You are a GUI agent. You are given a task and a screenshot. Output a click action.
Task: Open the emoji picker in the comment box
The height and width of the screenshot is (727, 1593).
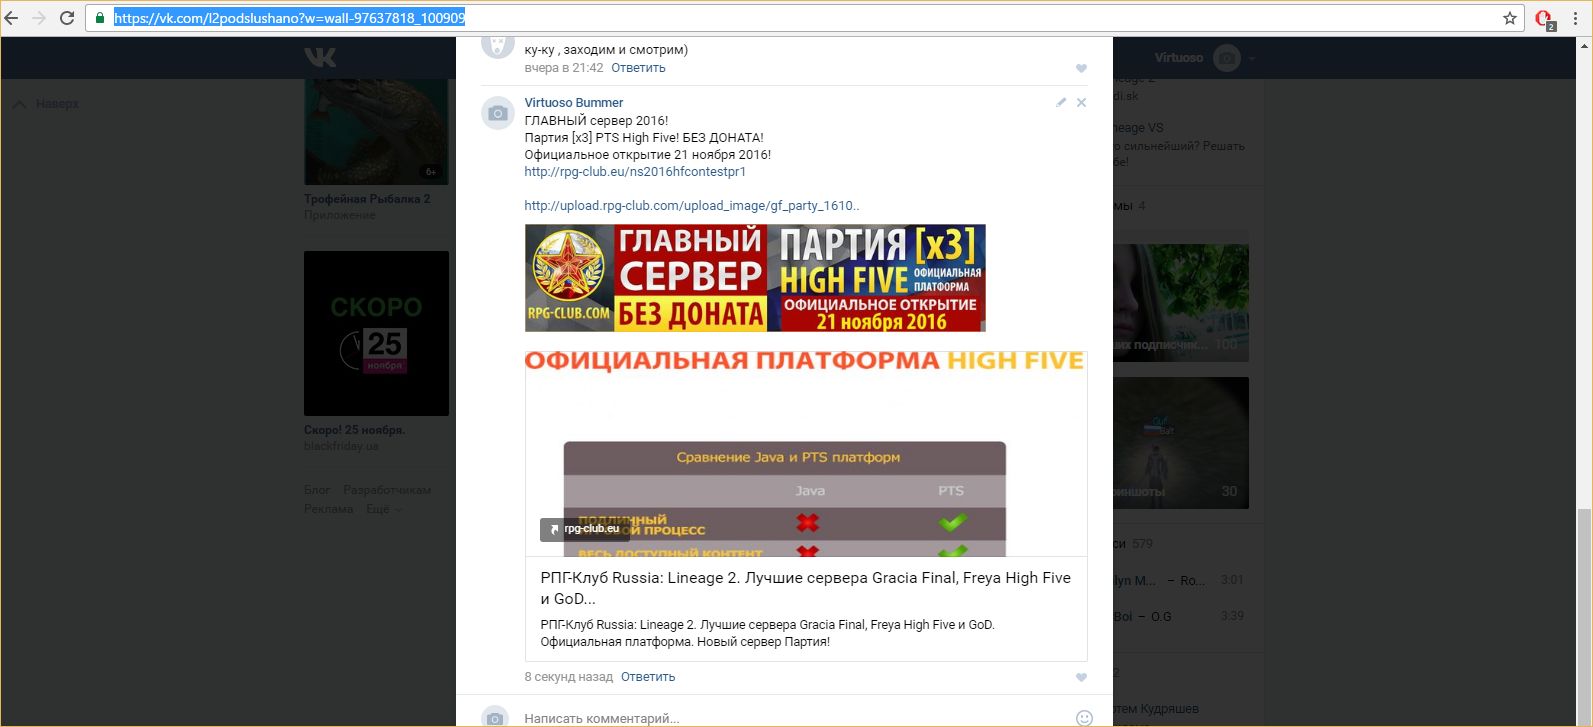pos(1084,718)
